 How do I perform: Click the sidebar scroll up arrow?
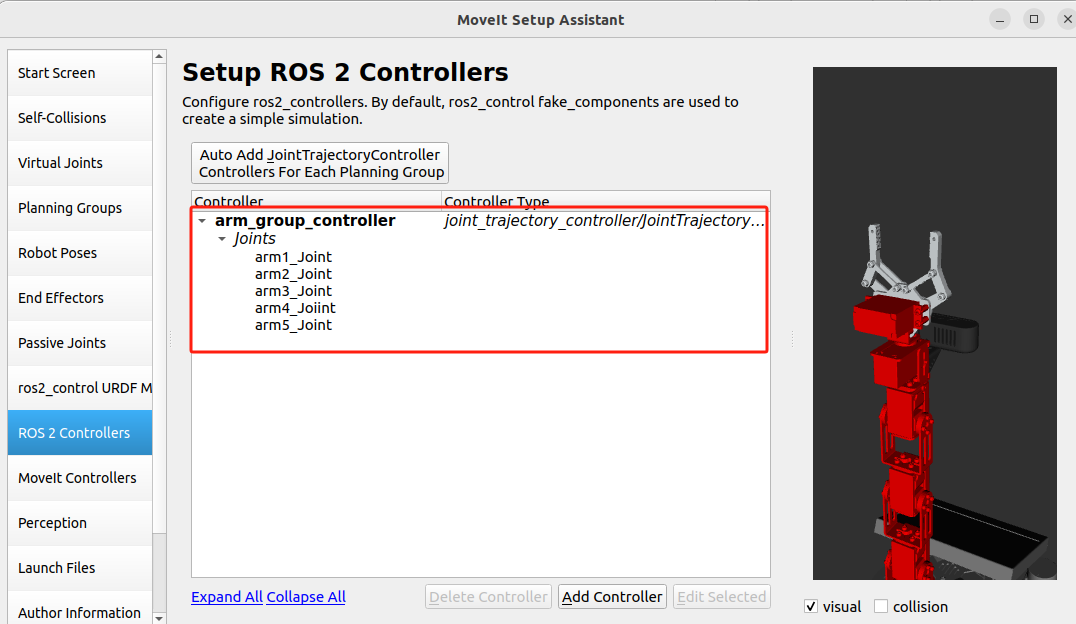tap(159, 56)
